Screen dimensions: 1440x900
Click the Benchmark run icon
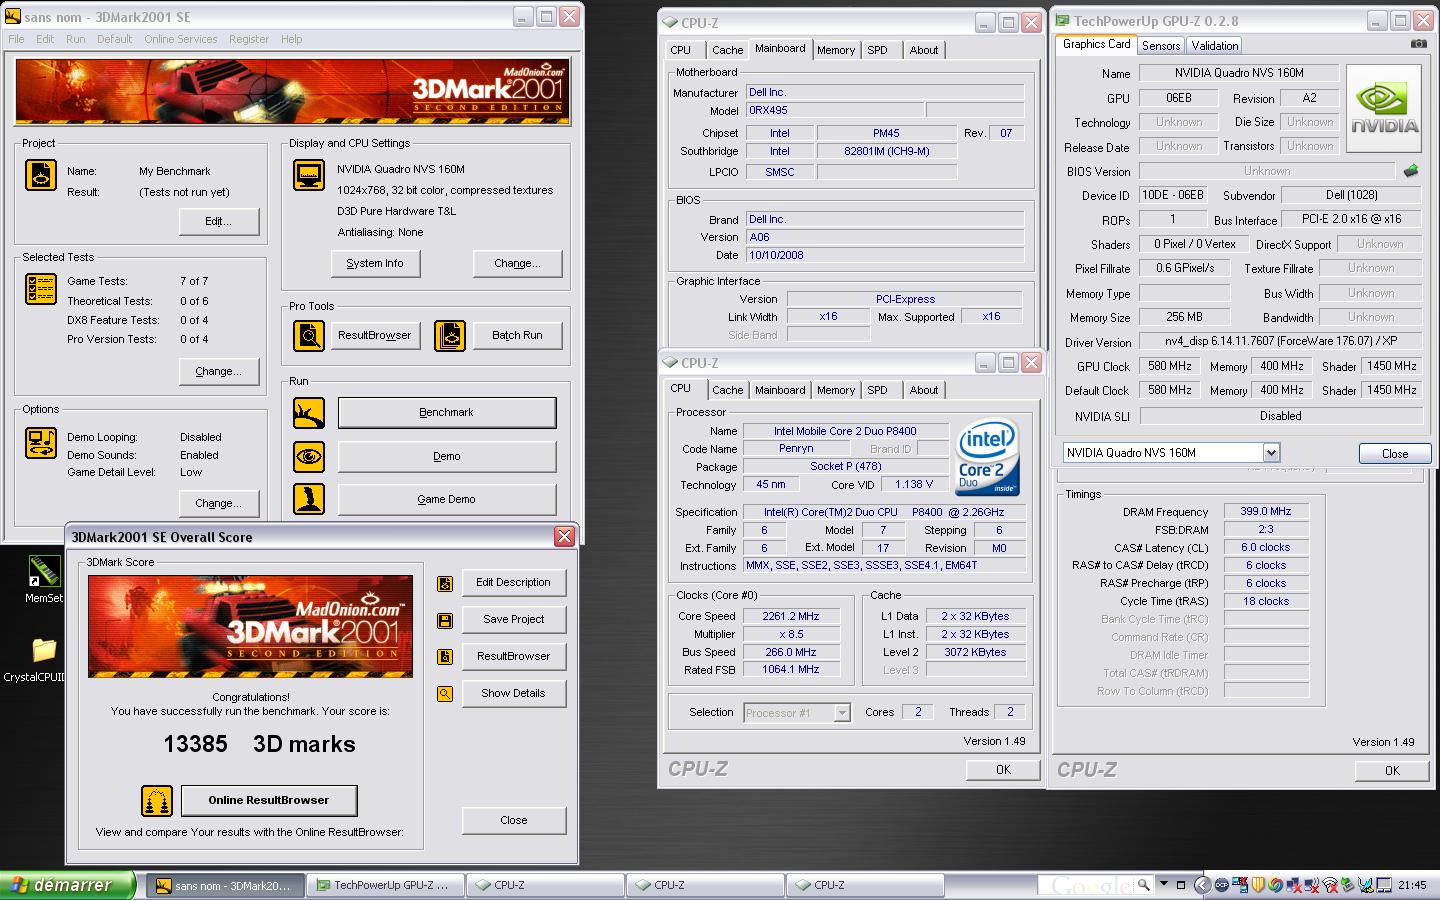(309, 412)
